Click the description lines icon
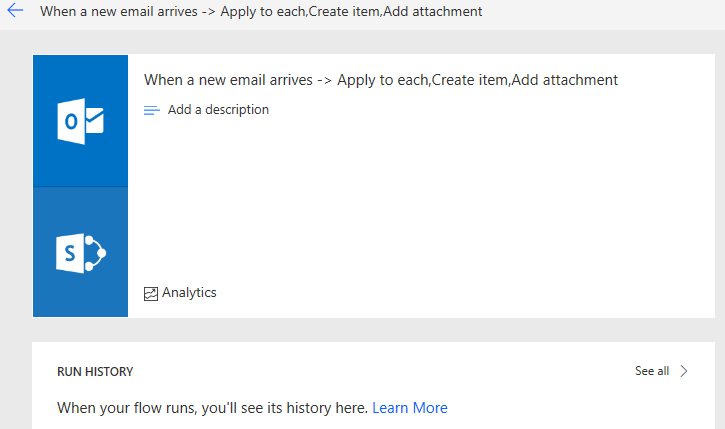 (152, 110)
